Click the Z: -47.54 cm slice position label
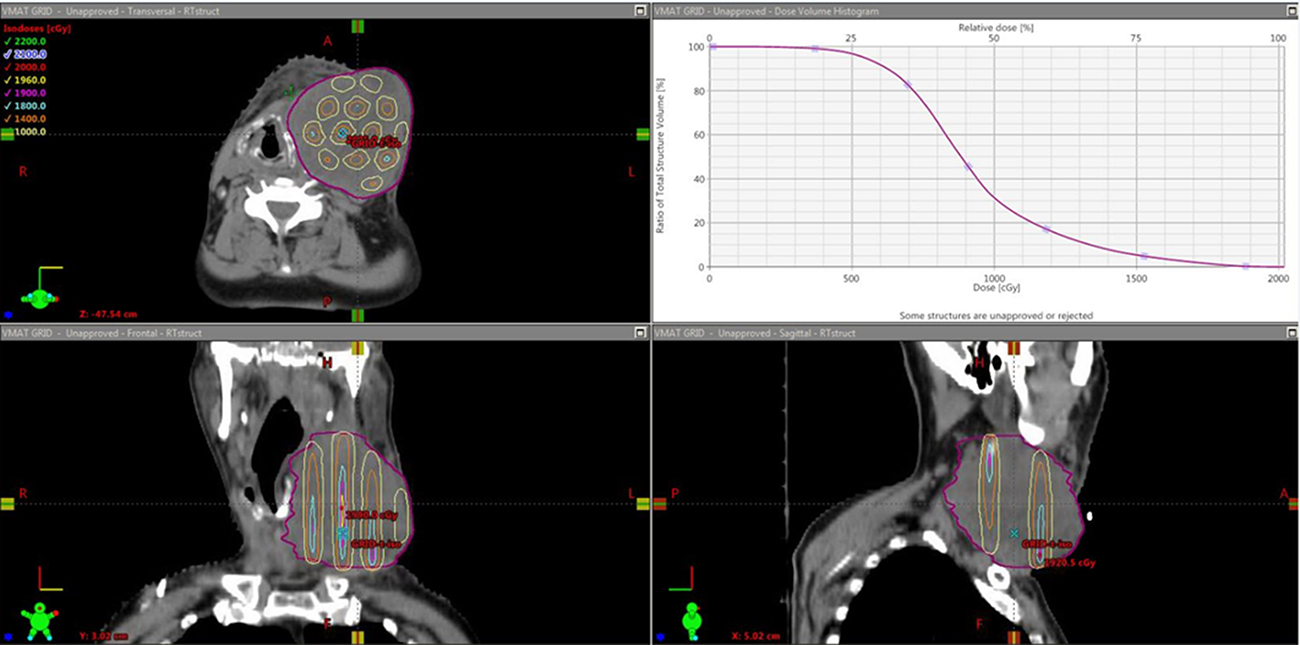The image size is (1300, 645). [x=110, y=313]
